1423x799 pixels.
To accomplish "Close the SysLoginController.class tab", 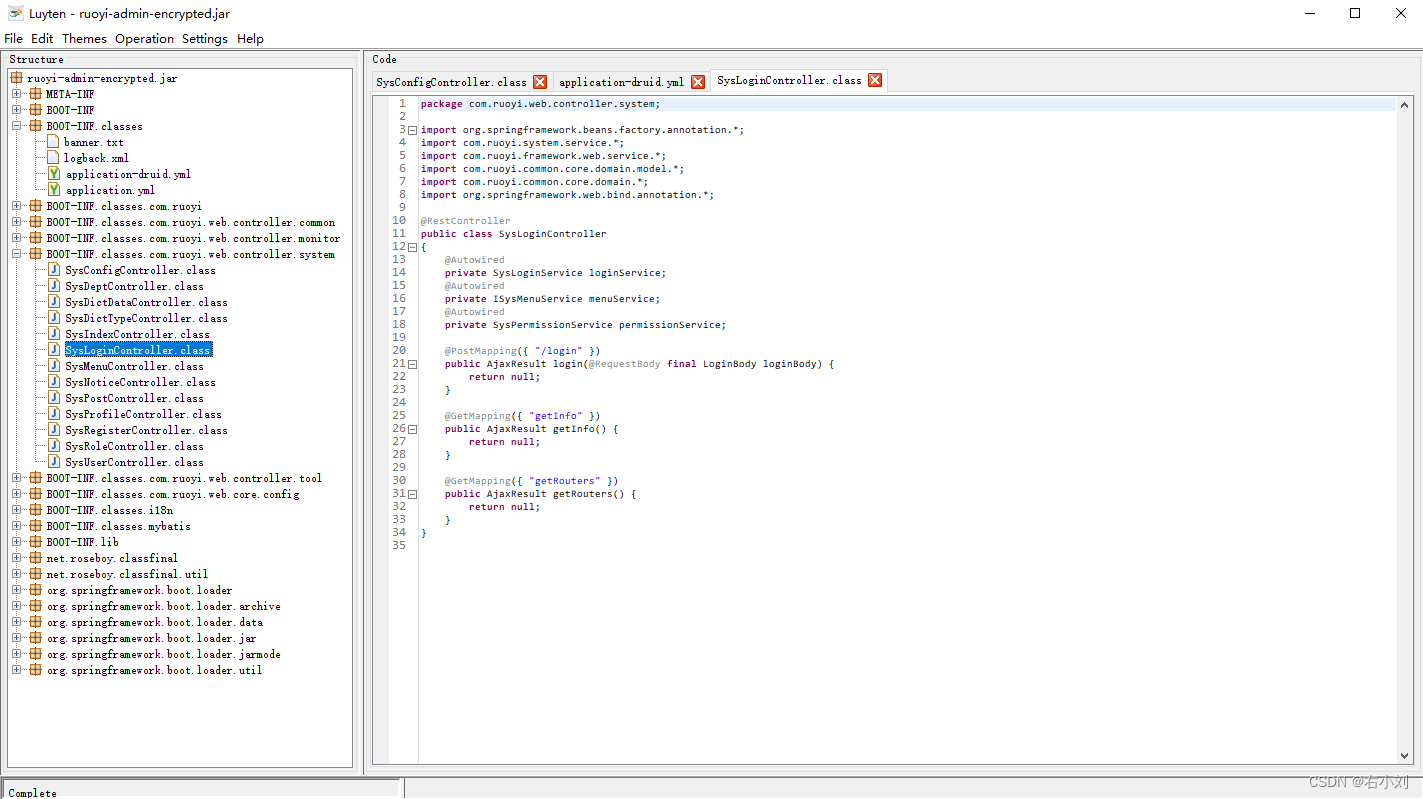I will click(x=875, y=80).
